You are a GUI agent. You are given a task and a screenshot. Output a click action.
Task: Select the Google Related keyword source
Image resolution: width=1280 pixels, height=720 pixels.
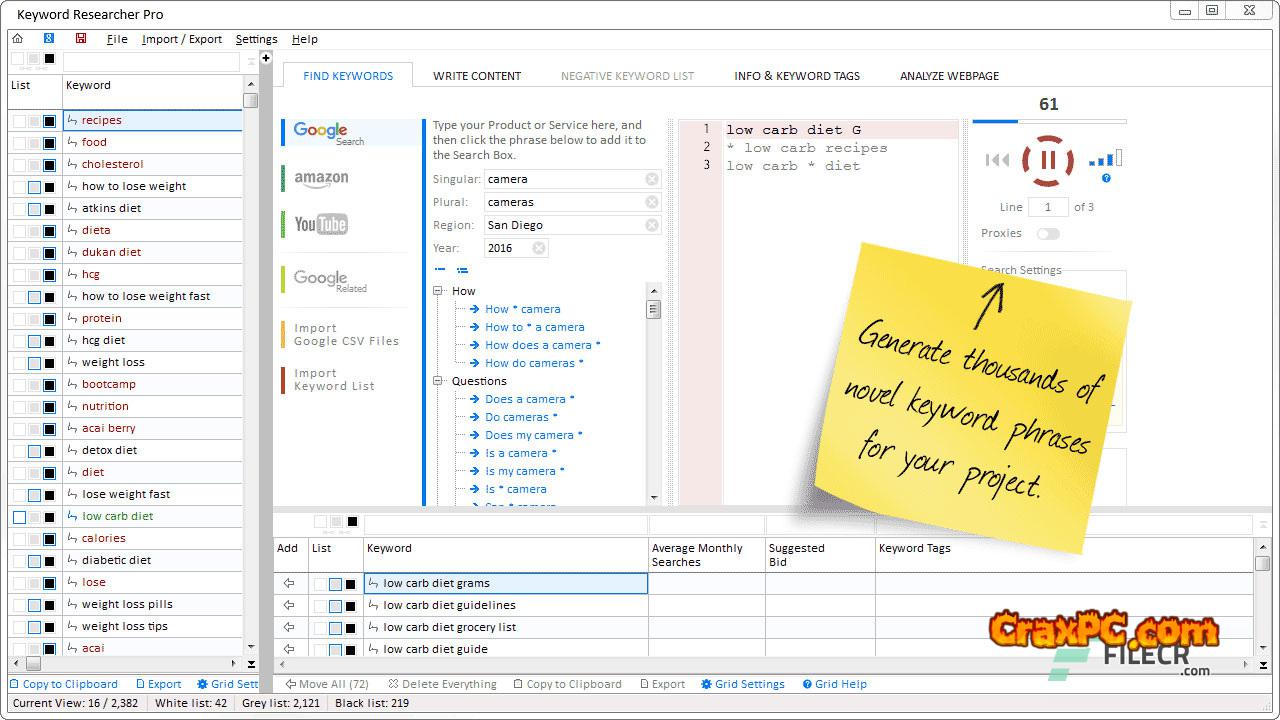pos(352,280)
